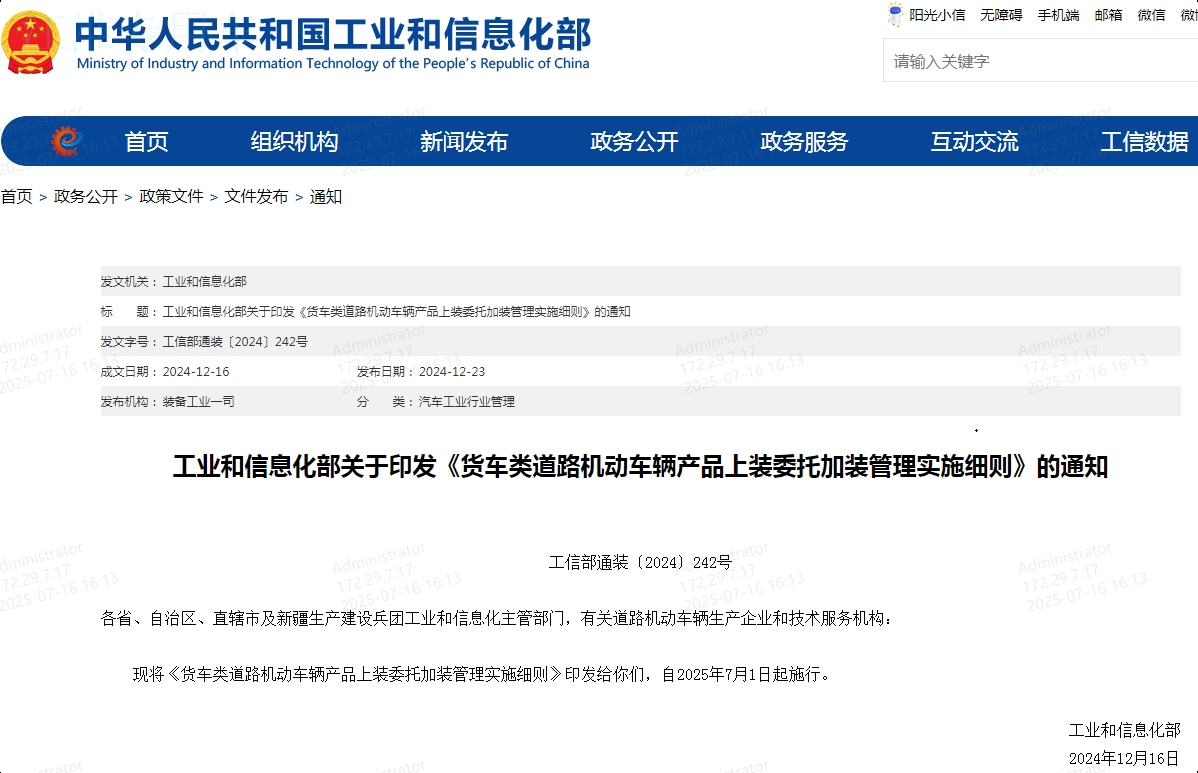This screenshot has height=773, width=1198.
Task: Open the 无障碍 accessibility link
Action: 1001,15
